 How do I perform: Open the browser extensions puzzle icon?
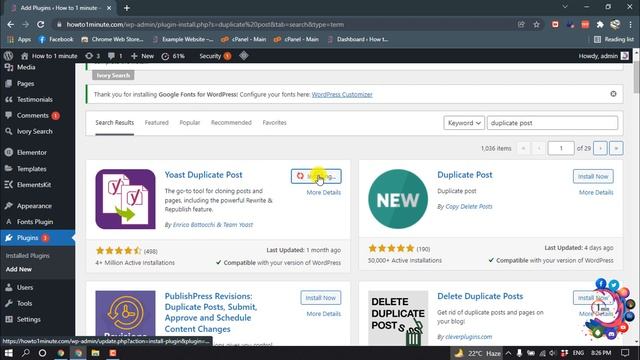600,24
